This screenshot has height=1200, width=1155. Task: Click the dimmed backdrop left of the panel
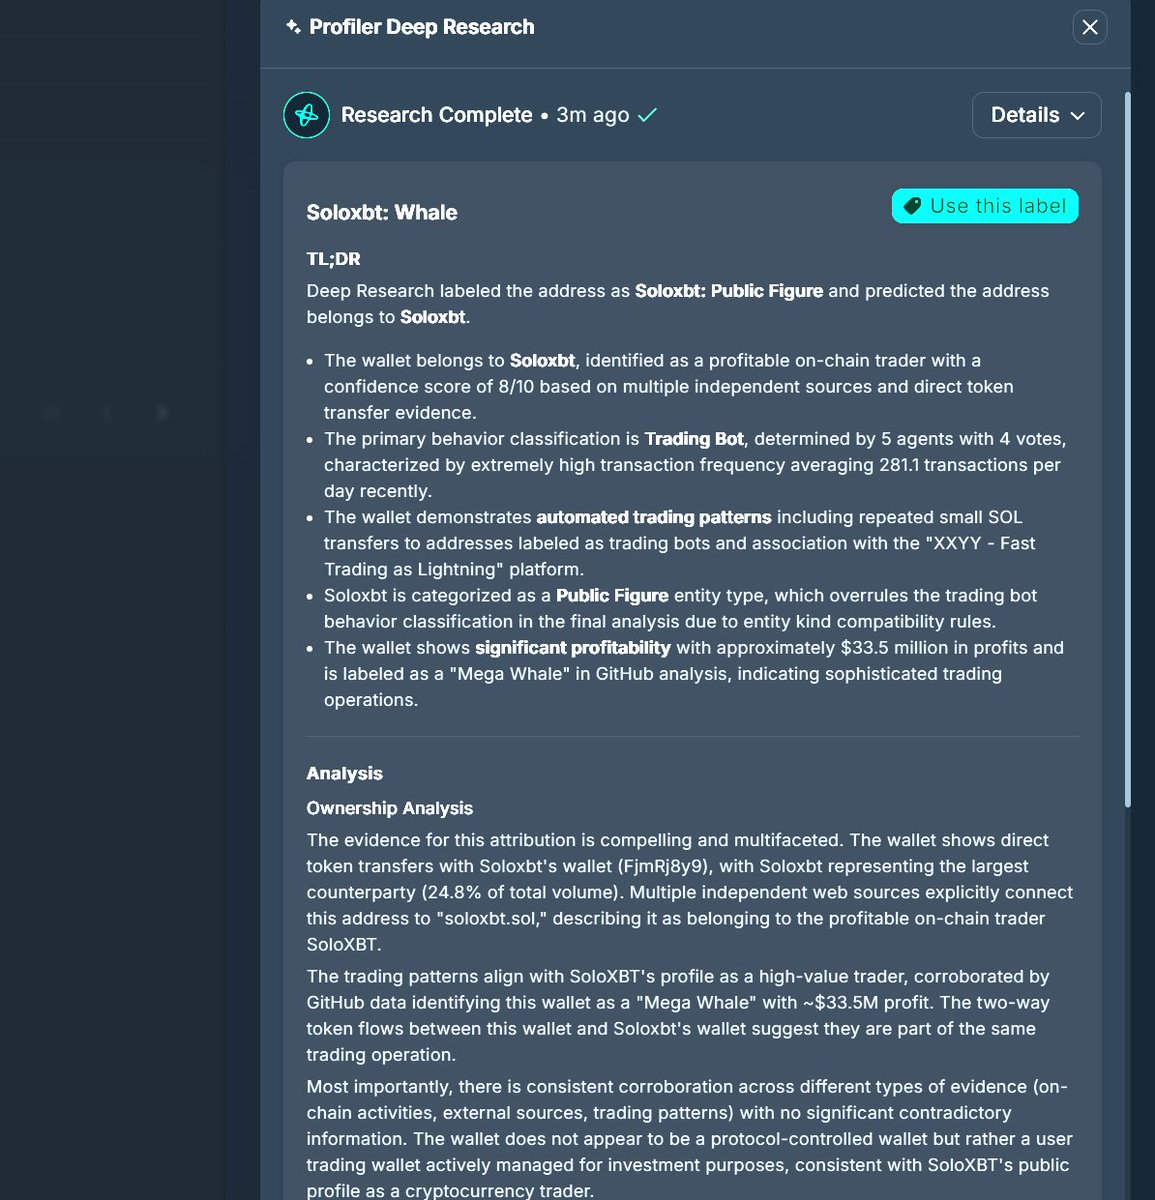click(x=120, y=600)
